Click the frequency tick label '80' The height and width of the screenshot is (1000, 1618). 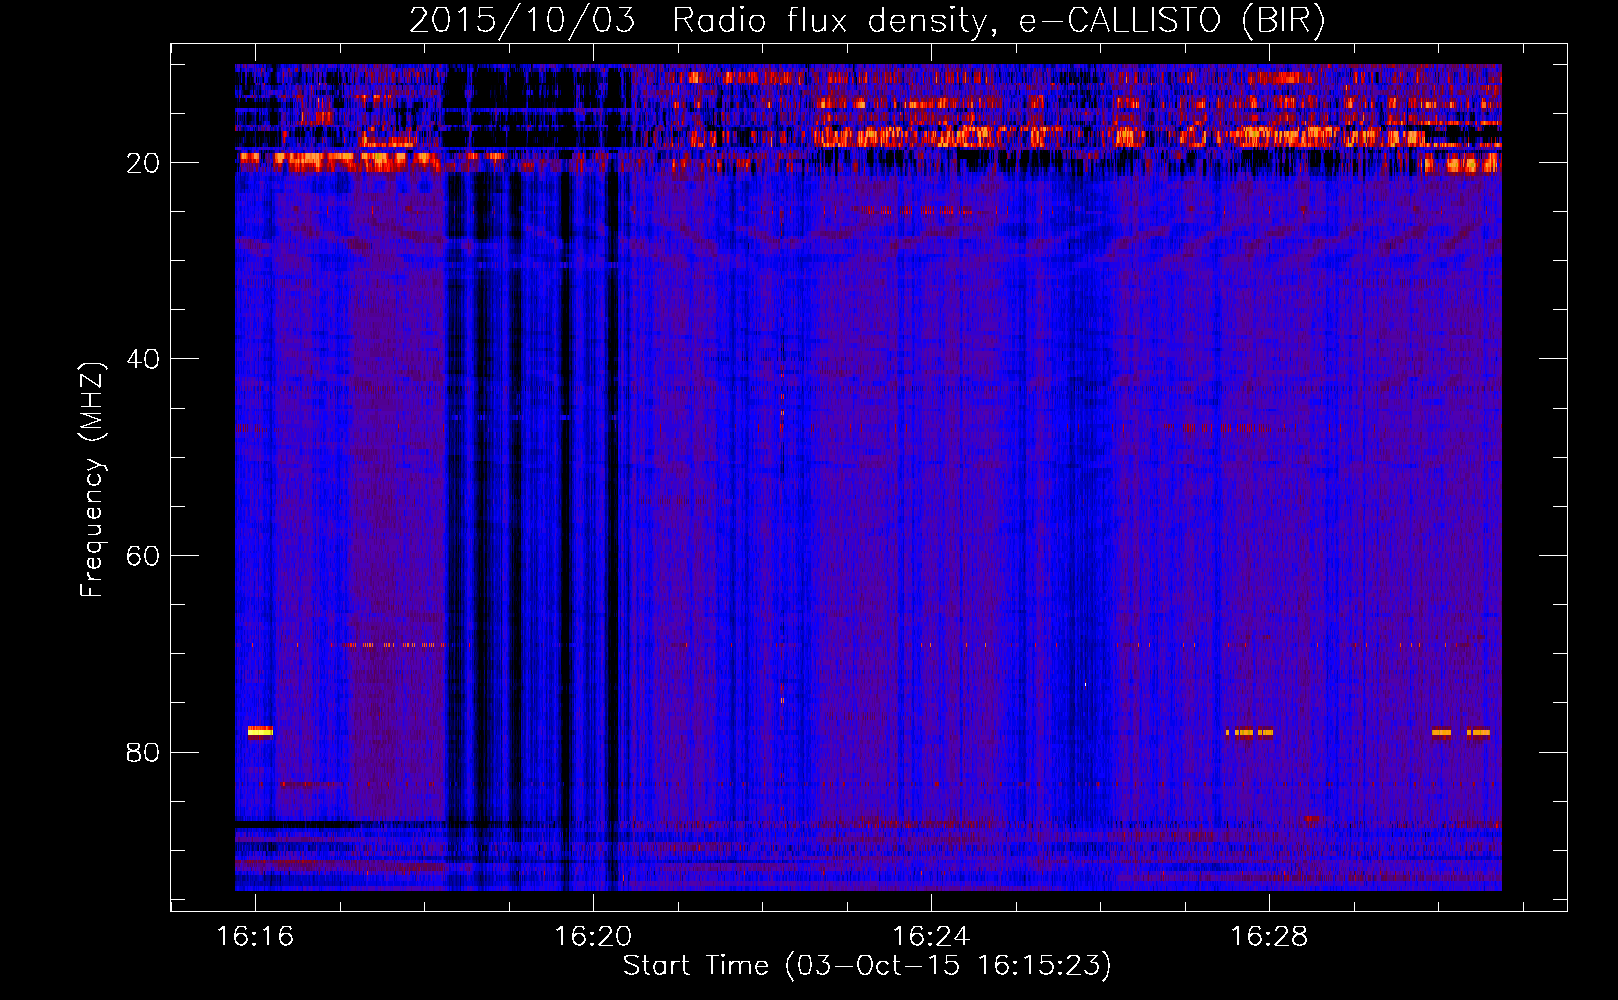click(x=143, y=753)
